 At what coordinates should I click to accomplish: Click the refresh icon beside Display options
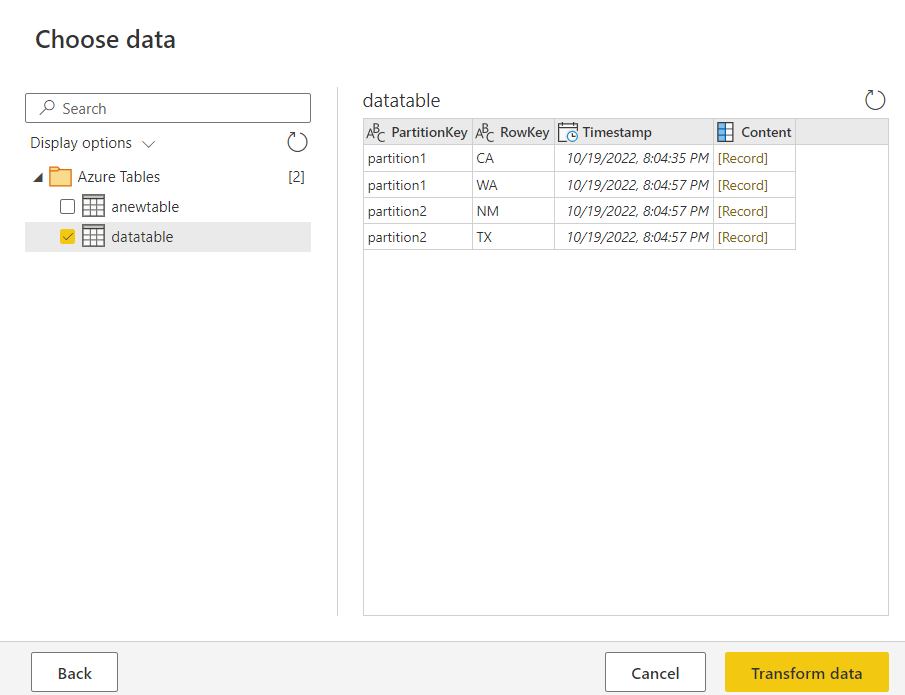pyautogui.click(x=297, y=142)
